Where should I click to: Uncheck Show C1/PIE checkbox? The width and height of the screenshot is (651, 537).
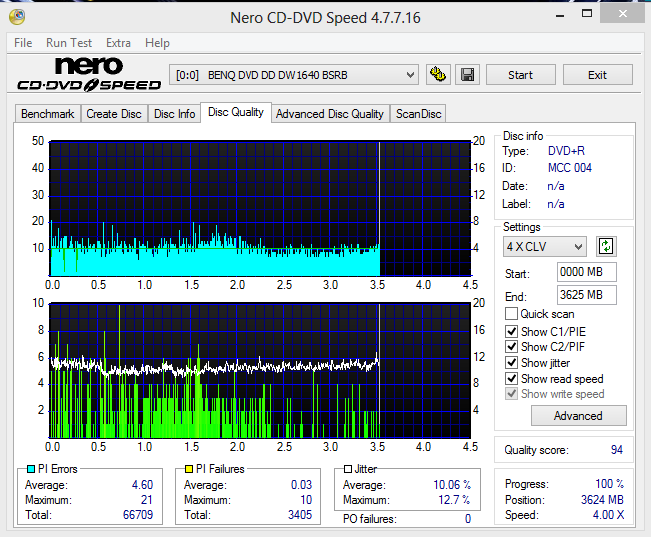512,331
